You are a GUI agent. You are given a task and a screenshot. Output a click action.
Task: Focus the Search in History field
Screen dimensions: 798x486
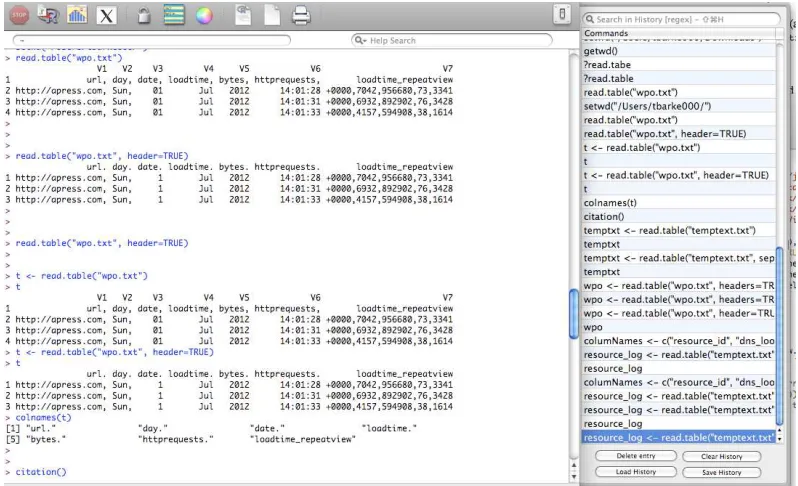click(x=681, y=19)
